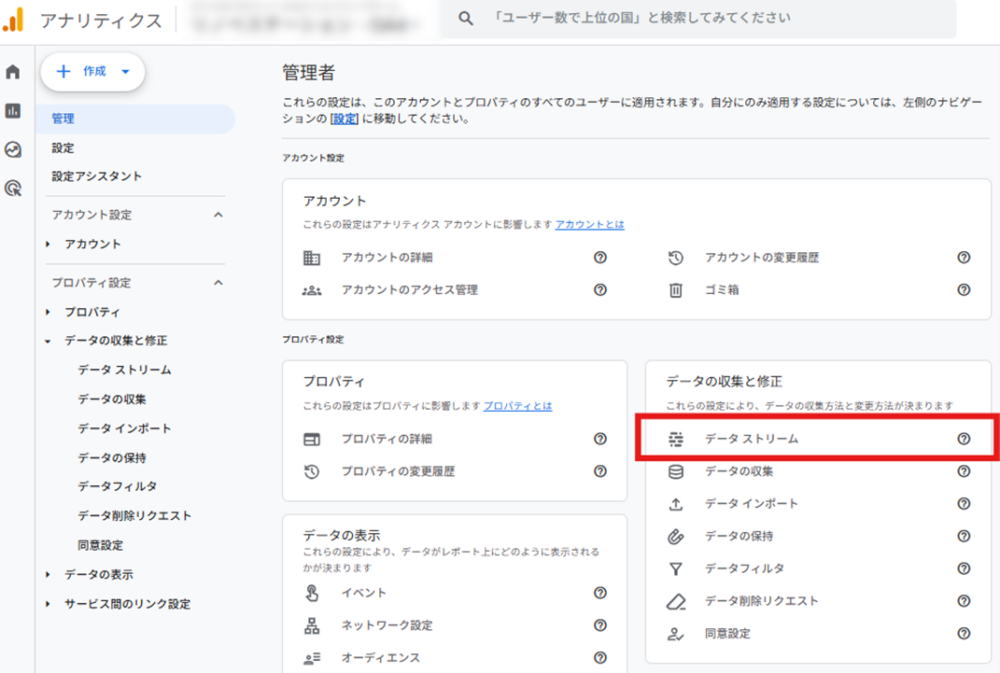Select 設定アシスタント in the sidebar

[x=97, y=176]
